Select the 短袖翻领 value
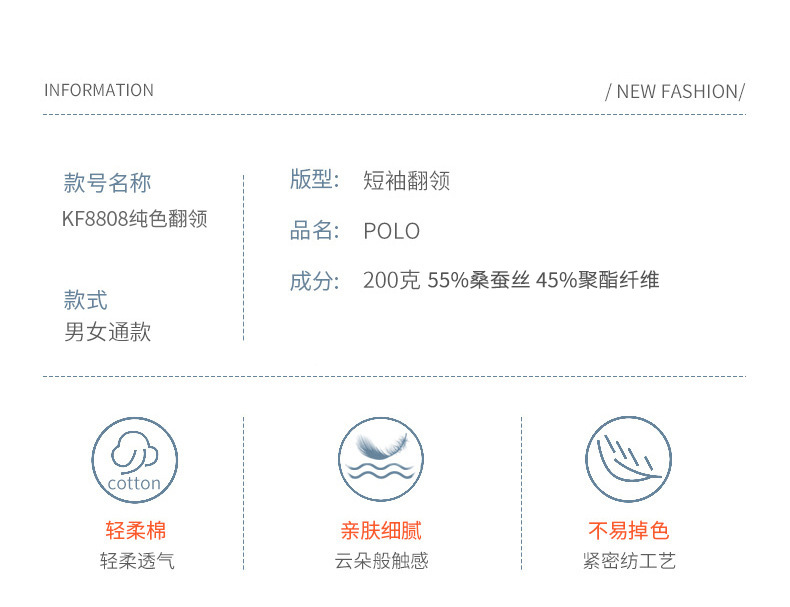Screen dimensions: 790x607 click(406, 180)
